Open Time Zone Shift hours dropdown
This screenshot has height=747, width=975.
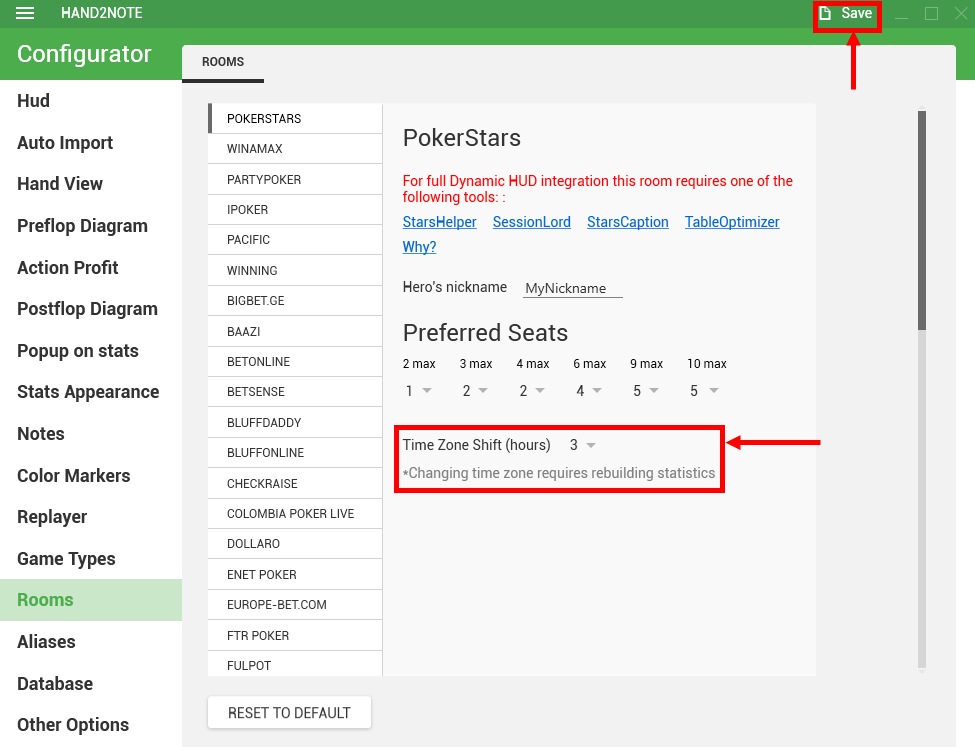coord(583,445)
